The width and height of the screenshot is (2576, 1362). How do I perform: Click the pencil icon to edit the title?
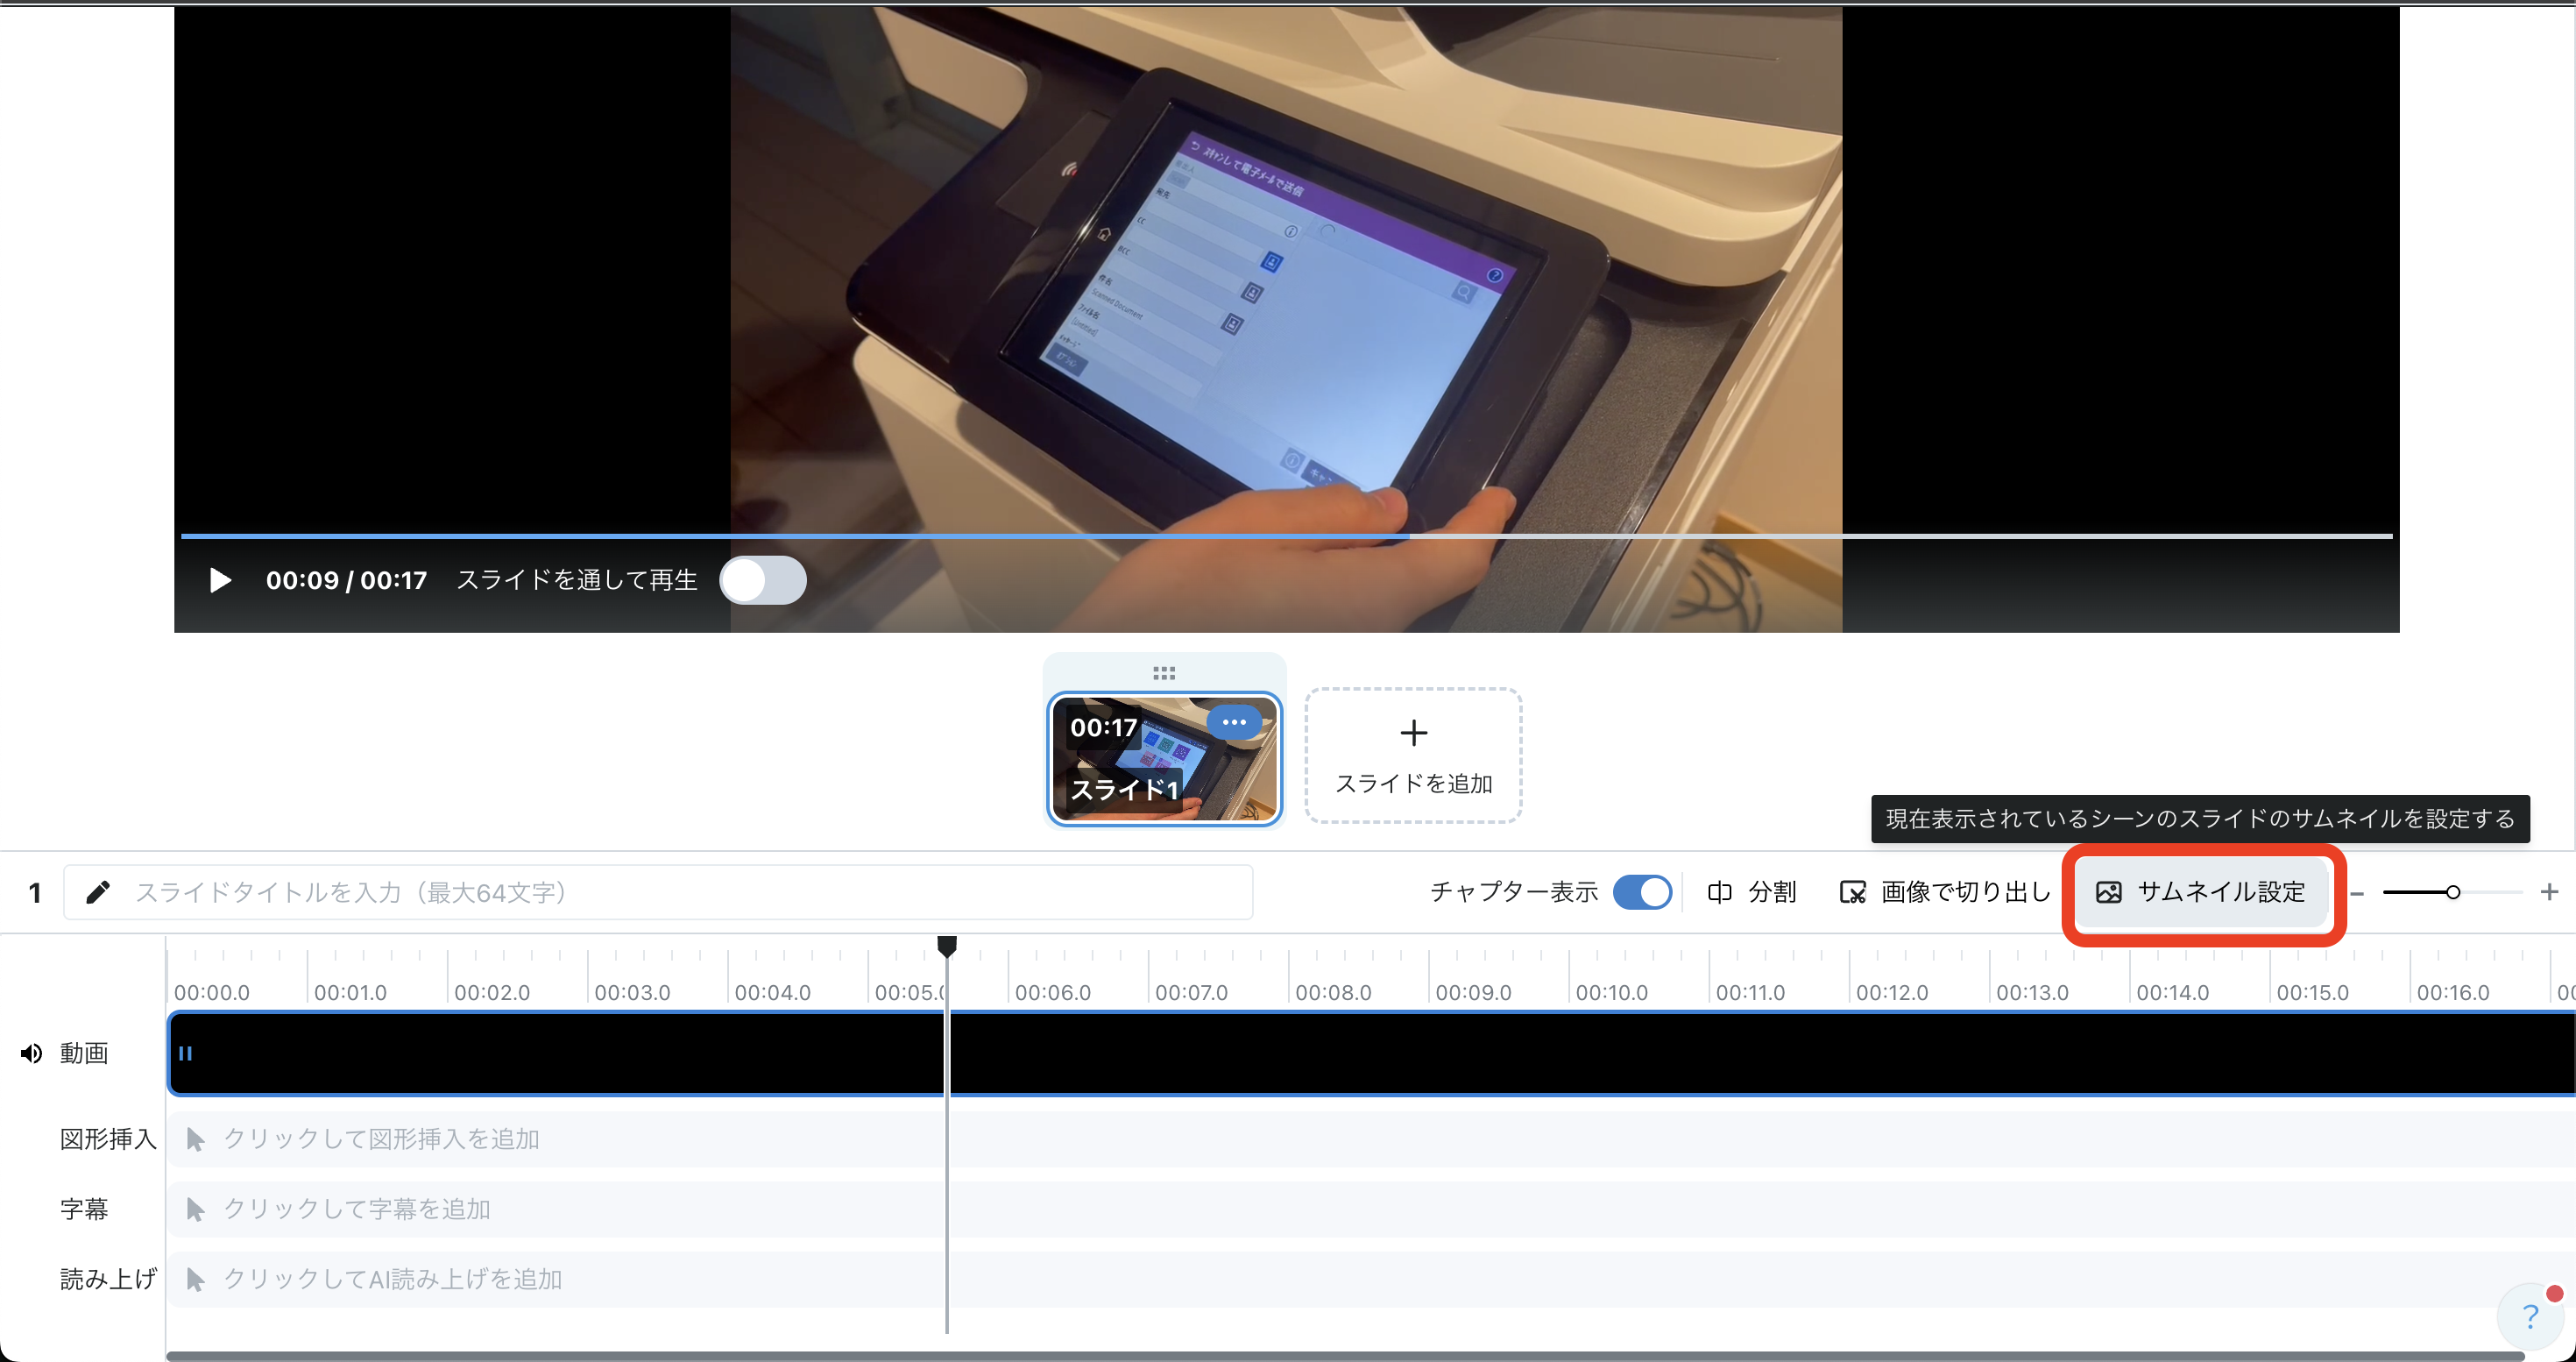coord(97,892)
